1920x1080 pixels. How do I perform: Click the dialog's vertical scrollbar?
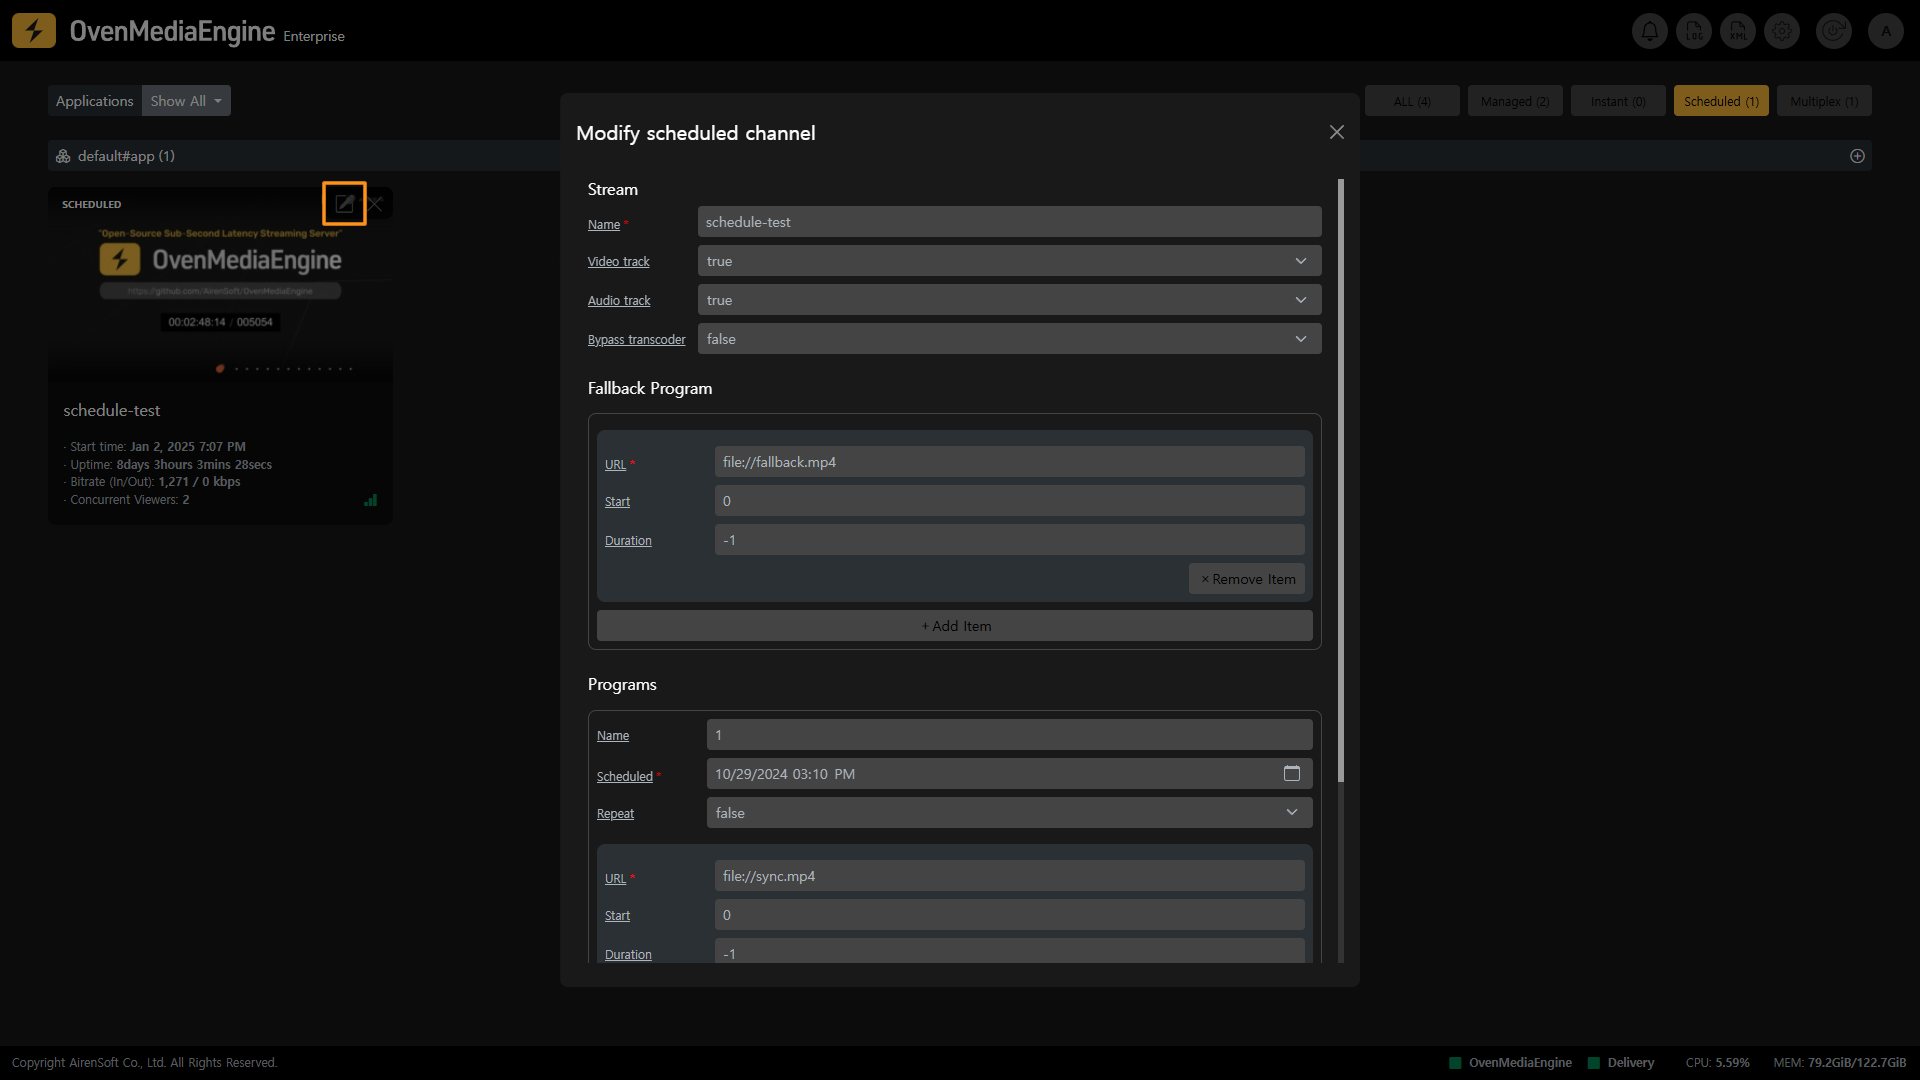(1340, 480)
